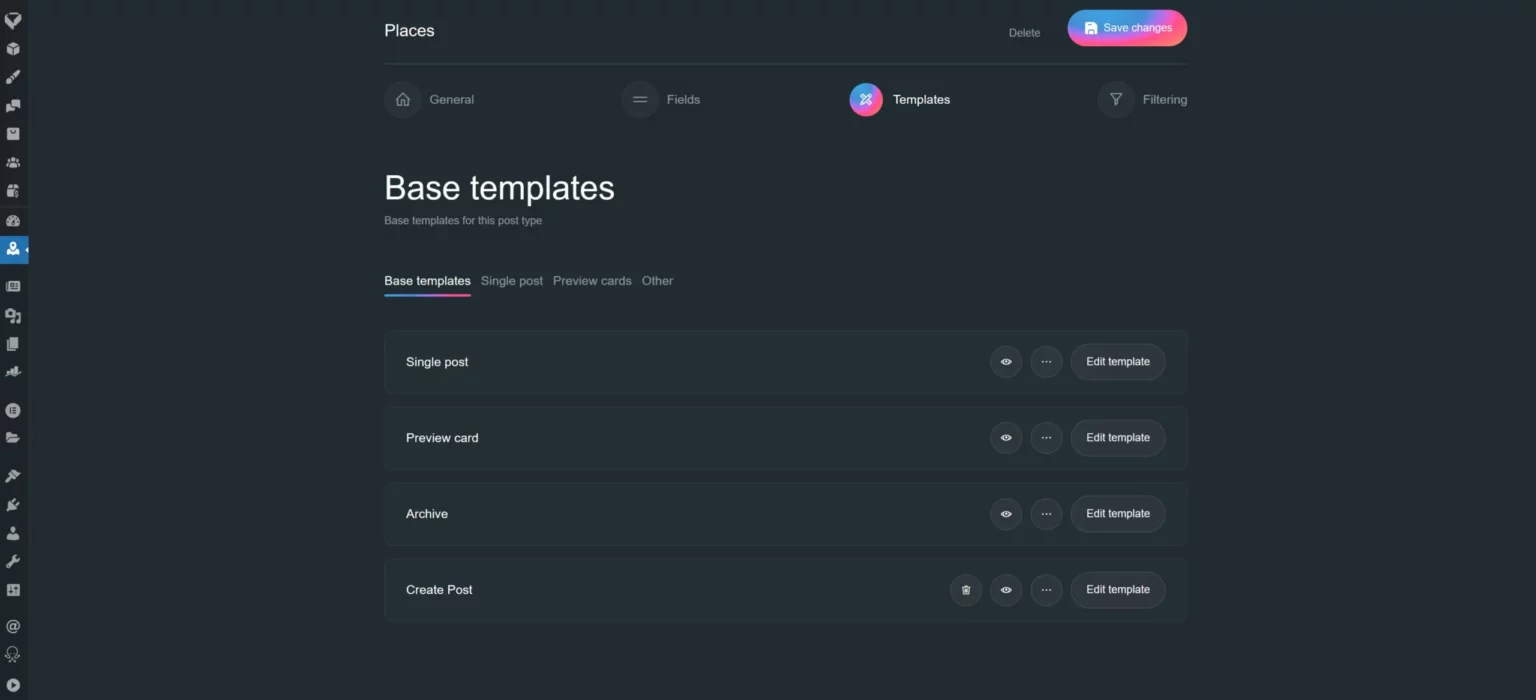Click the eye icon for Preview card

click(1006, 438)
